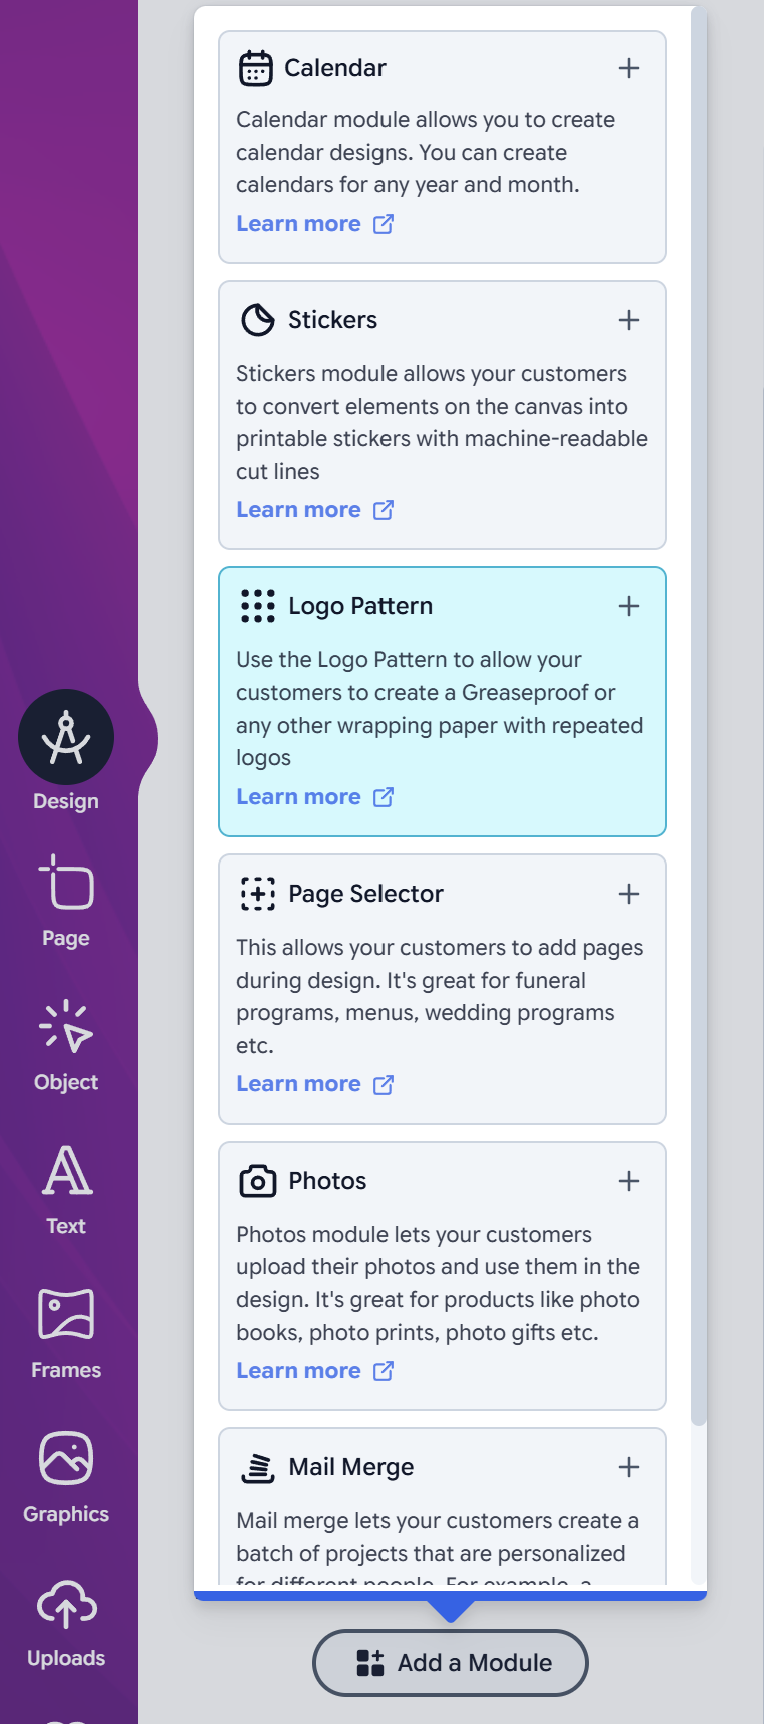The height and width of the screenshot is (1724, 764).
Task: Open Learn more for the Photos module
Action: click(x=299, y=1370)
